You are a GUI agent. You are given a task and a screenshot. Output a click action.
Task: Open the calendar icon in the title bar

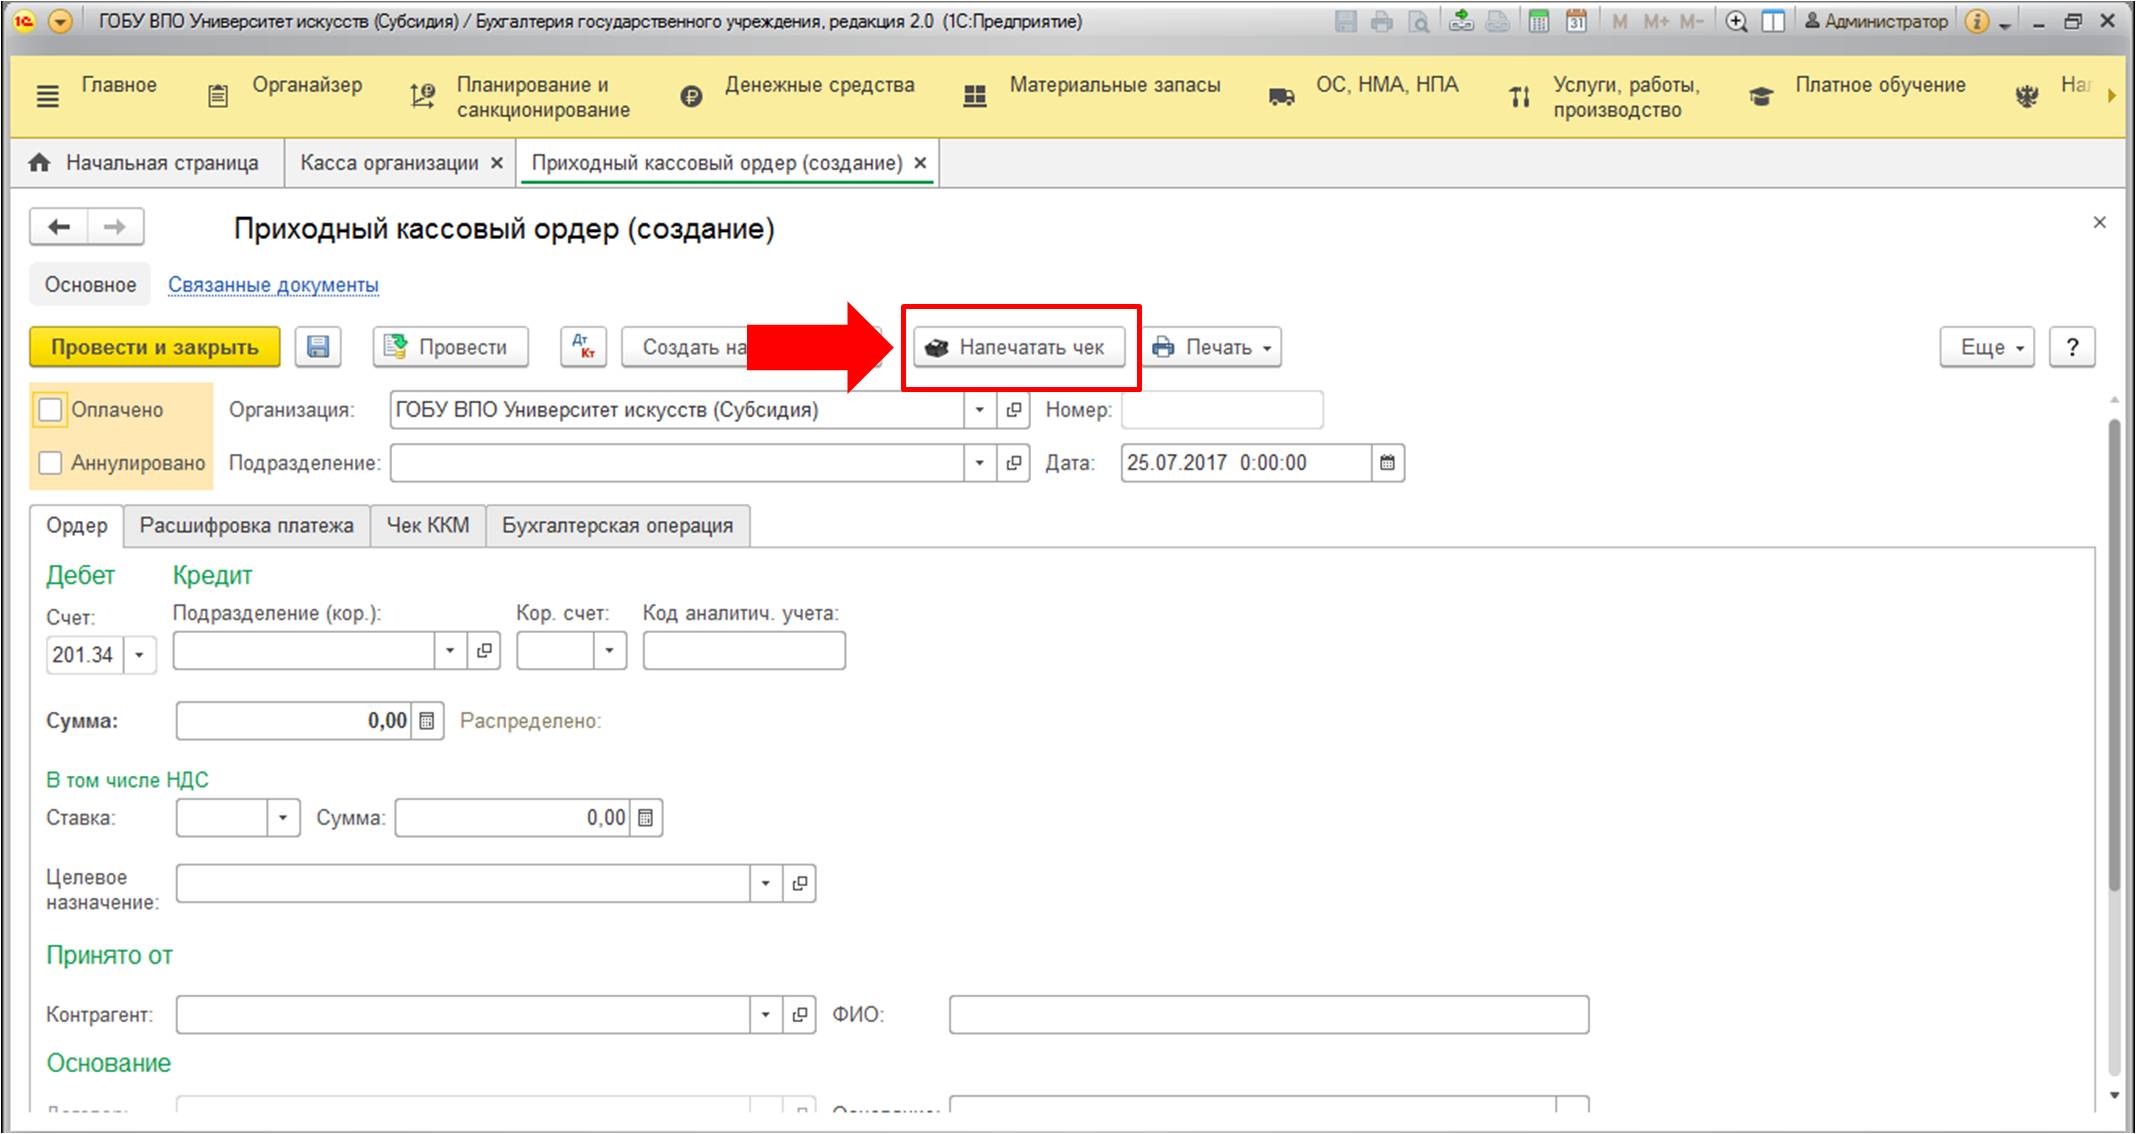(x=1576, y=21)
